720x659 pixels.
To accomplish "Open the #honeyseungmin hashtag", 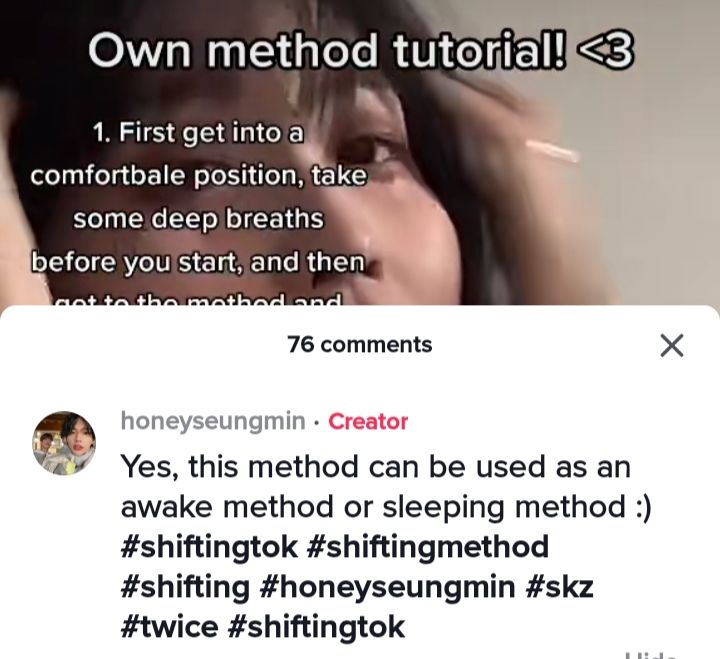I will (387, 586).
